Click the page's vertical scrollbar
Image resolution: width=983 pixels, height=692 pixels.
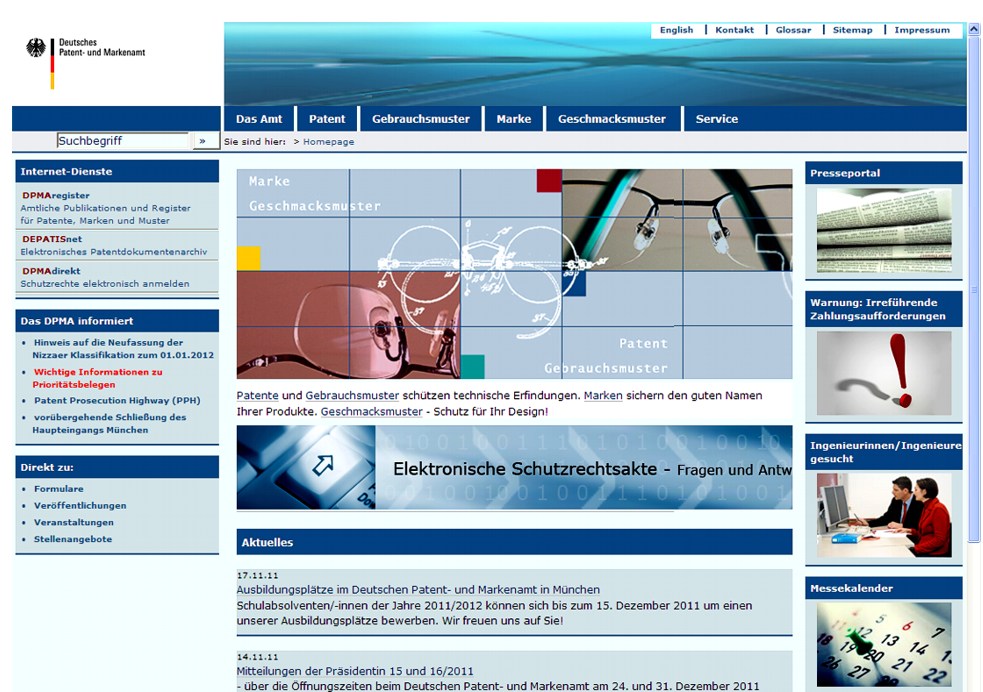click(x=974, y=288)
